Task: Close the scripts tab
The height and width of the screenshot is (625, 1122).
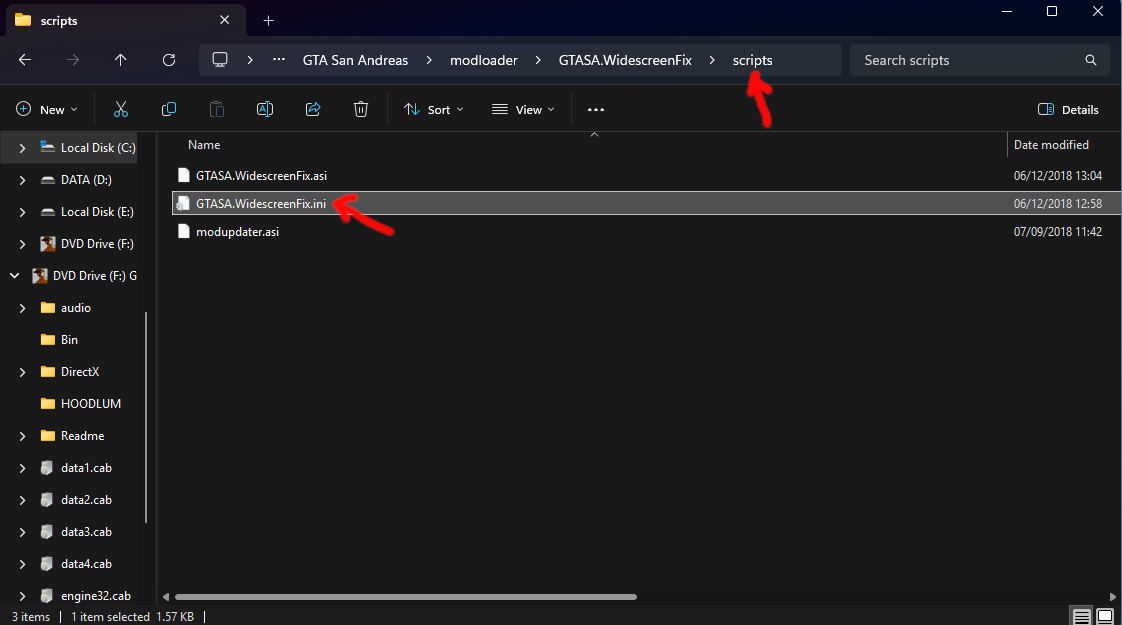Action: pos(225,20)
